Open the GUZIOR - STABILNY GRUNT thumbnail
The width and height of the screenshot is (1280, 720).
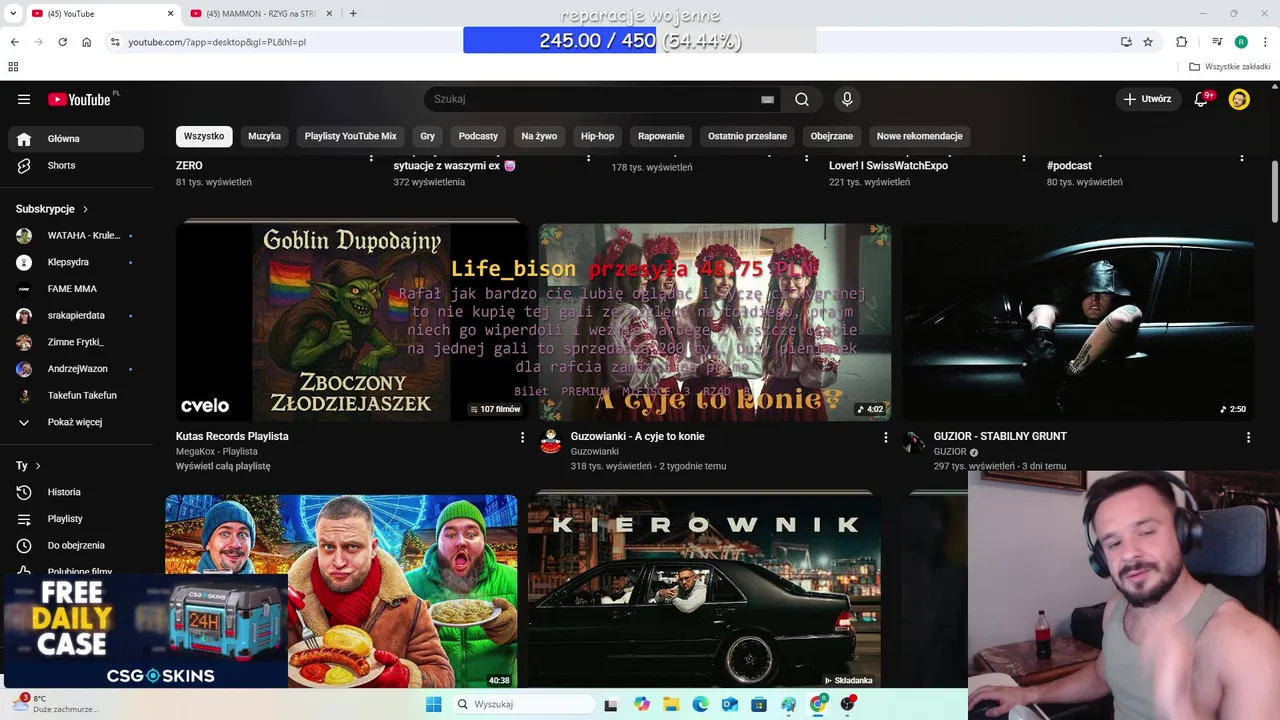coord(1078,322)
